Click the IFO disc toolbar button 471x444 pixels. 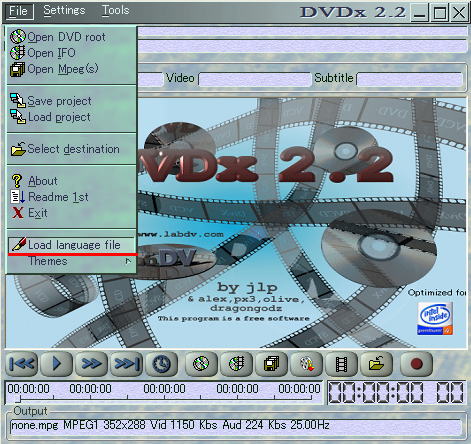tap(237, 364)
